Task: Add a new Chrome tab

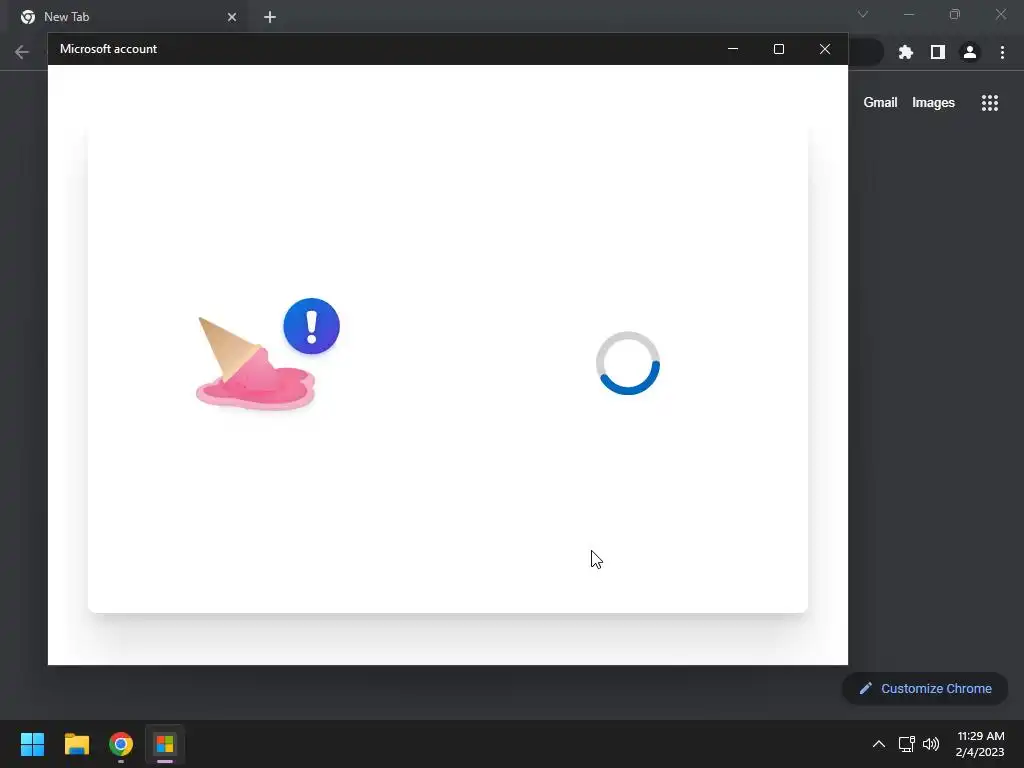Action: click(x=270, y=17)
